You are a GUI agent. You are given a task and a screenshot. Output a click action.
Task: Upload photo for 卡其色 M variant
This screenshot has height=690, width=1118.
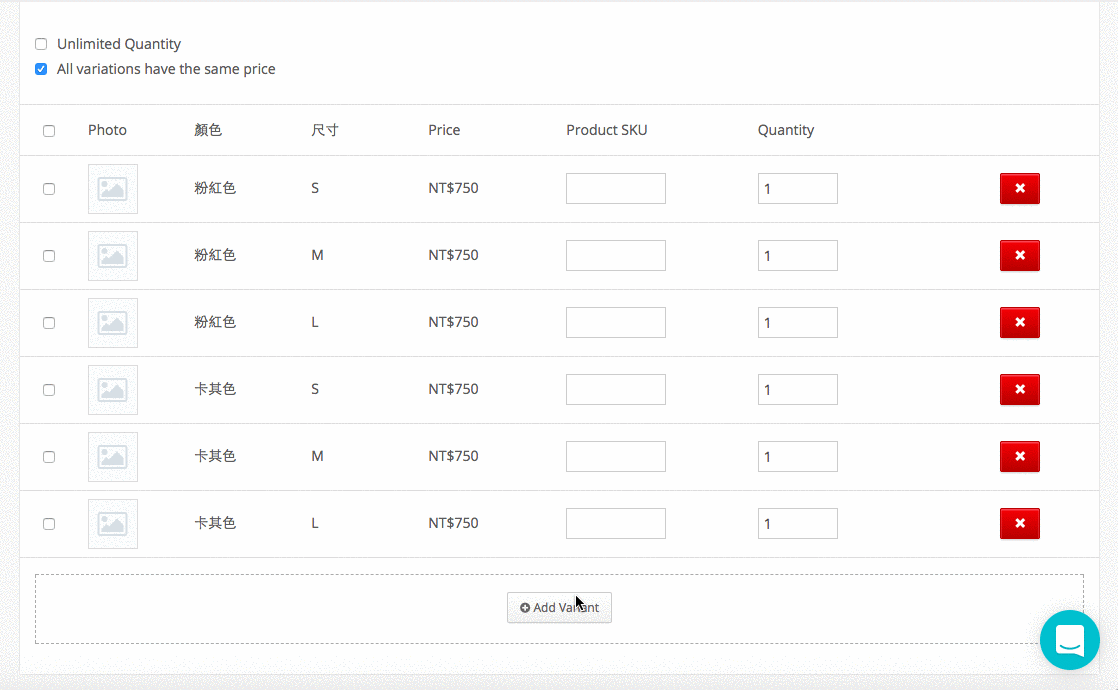tap(113, 457)
